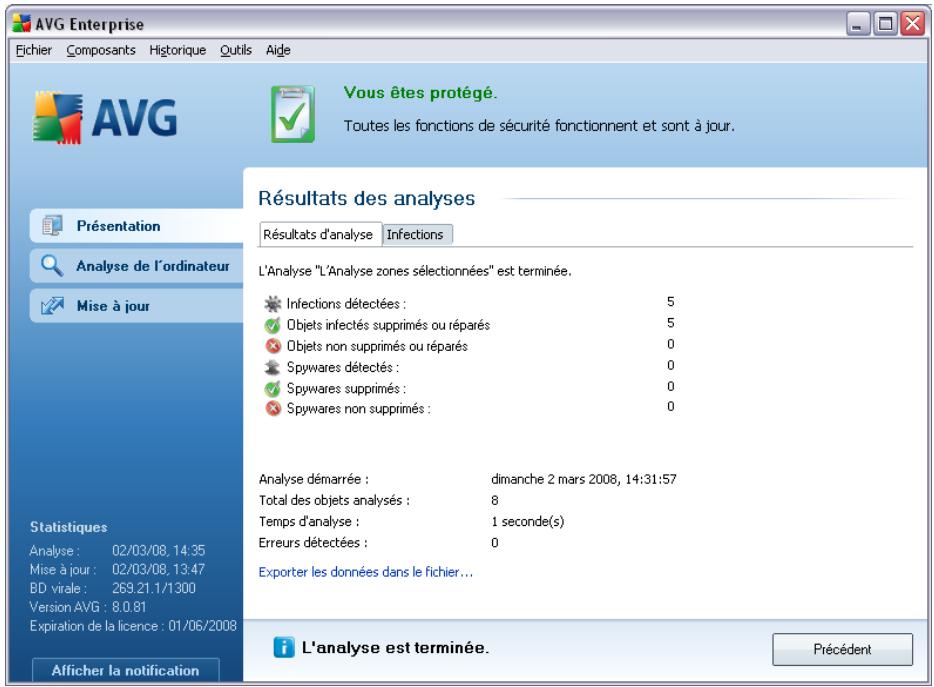
Task: Click the '1 seconde(s)' analysis time value
Action: pos(528,522)
